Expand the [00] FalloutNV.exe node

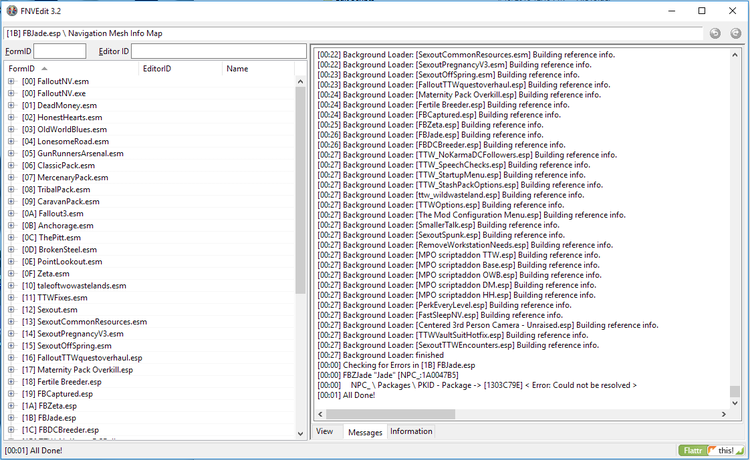click(x=11, y=93)
